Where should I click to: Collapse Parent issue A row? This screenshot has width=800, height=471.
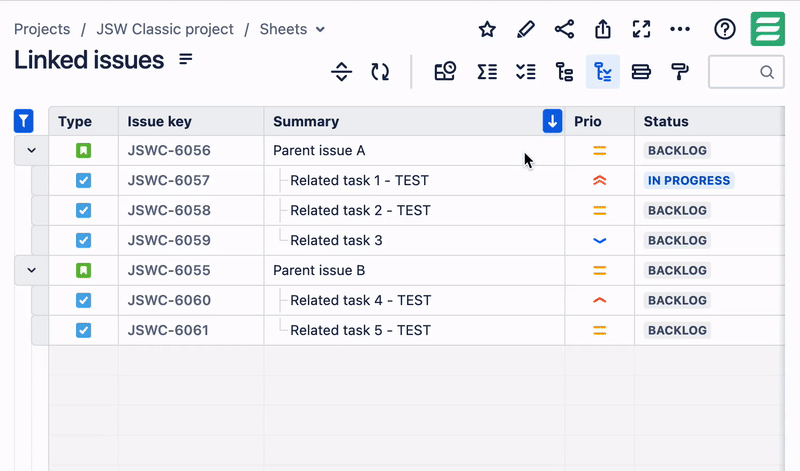pyautogui.click(x=31, y=151)
